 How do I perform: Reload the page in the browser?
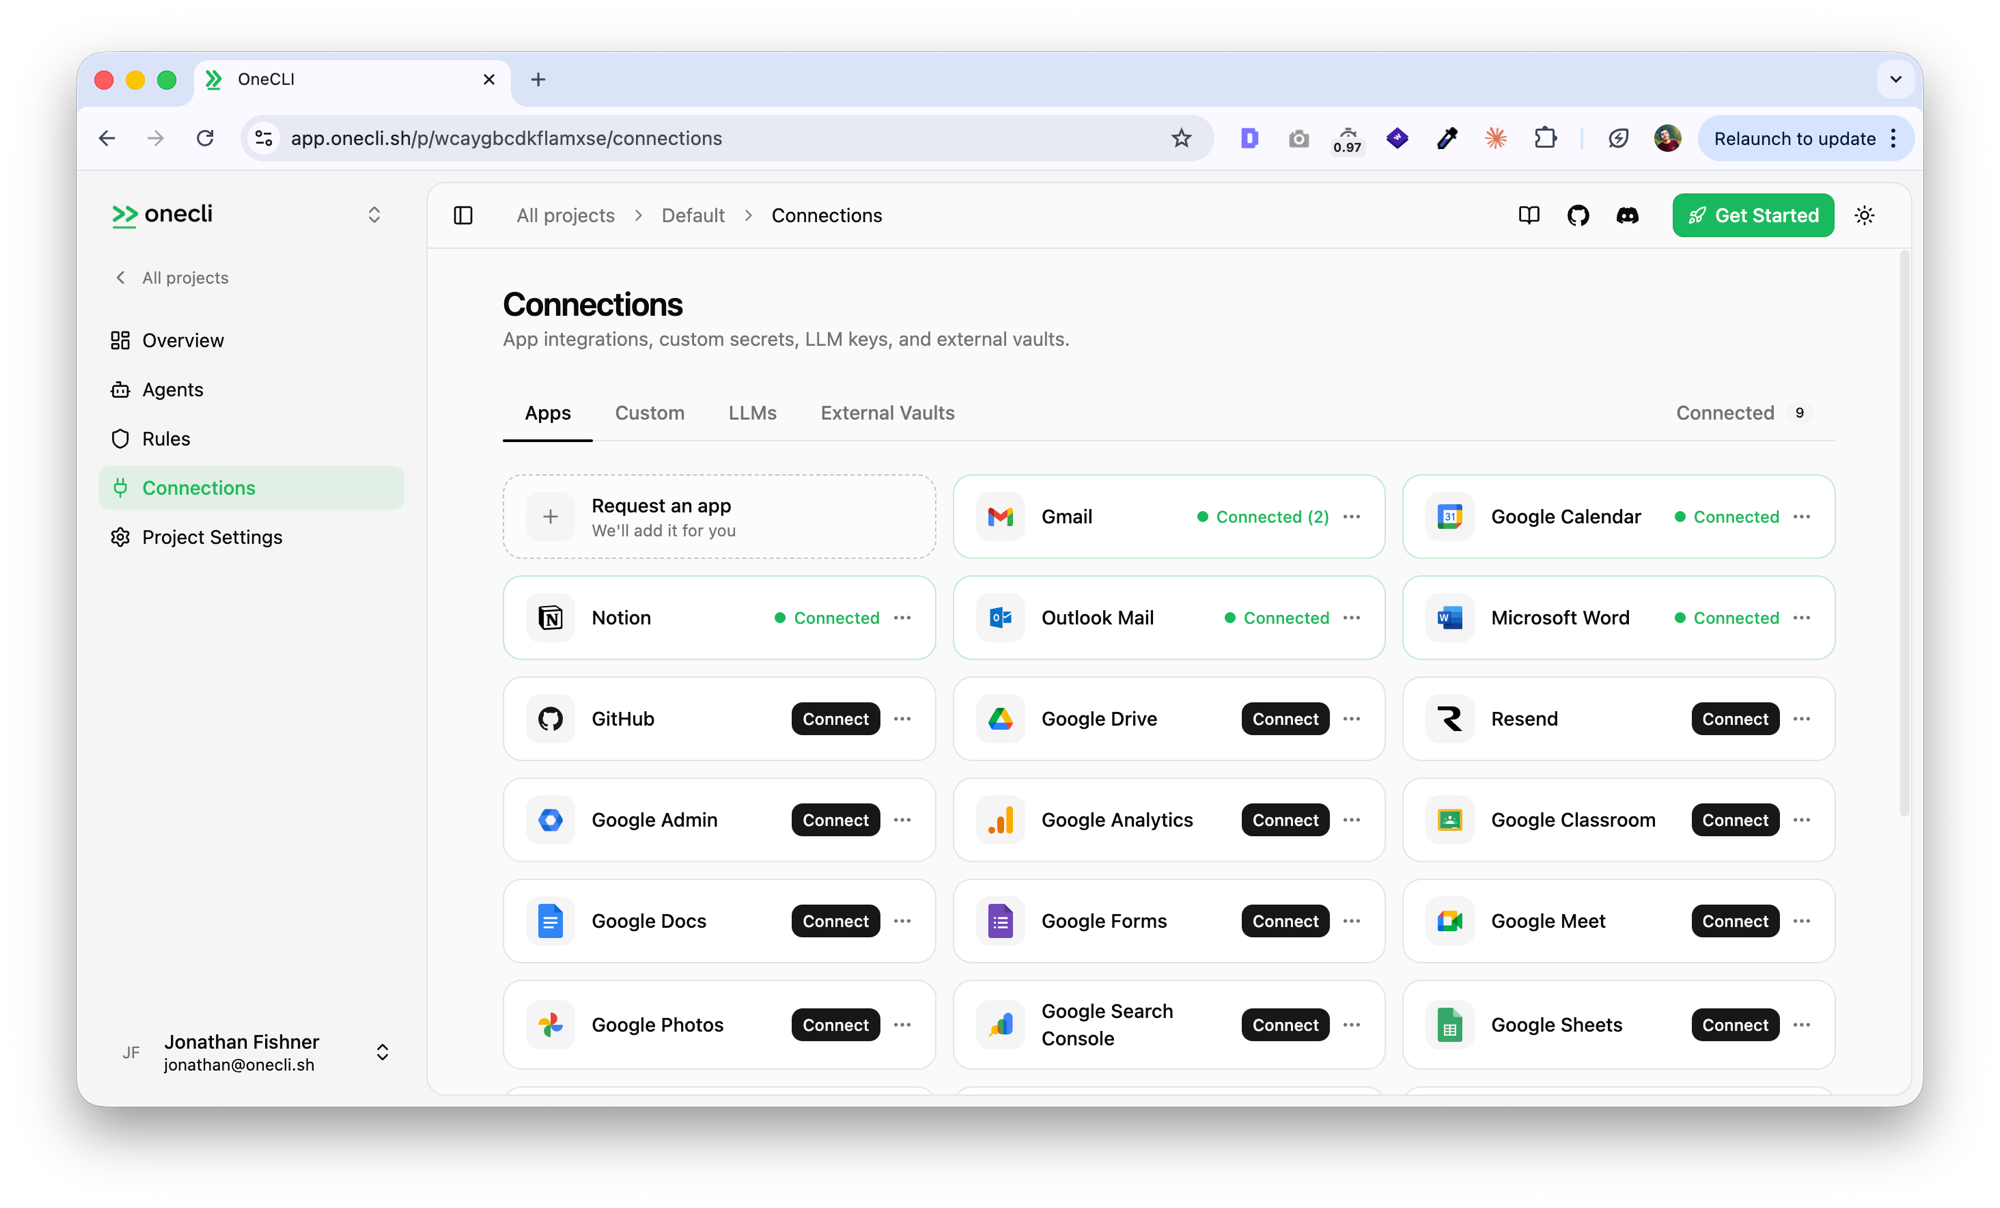[x=205, y=138]
